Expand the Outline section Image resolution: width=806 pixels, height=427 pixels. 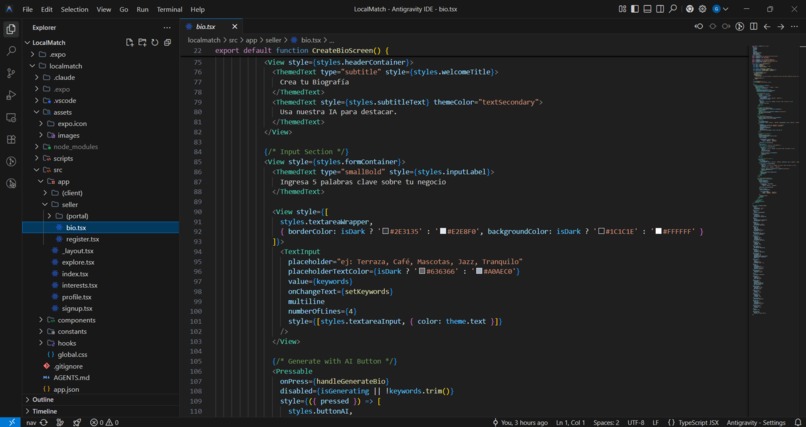click(101, 400)
